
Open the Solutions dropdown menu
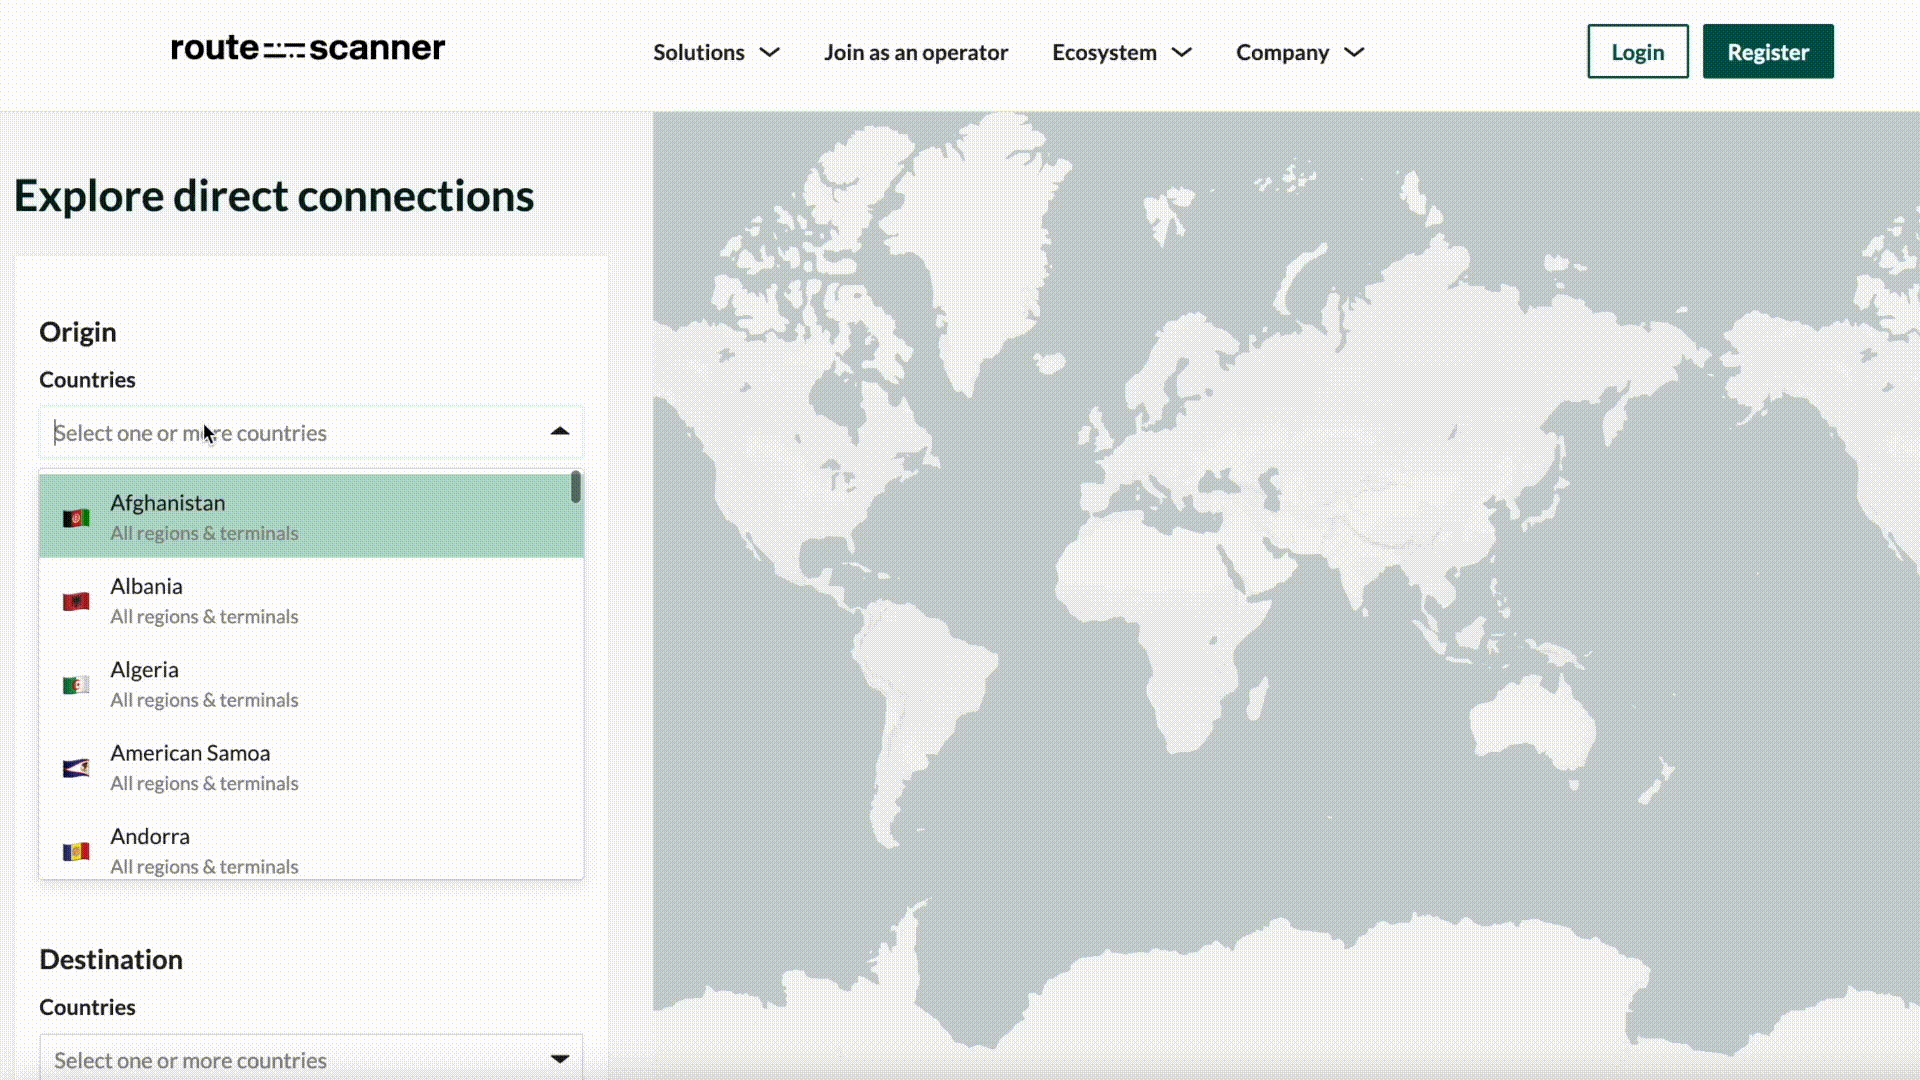point(712,51)
